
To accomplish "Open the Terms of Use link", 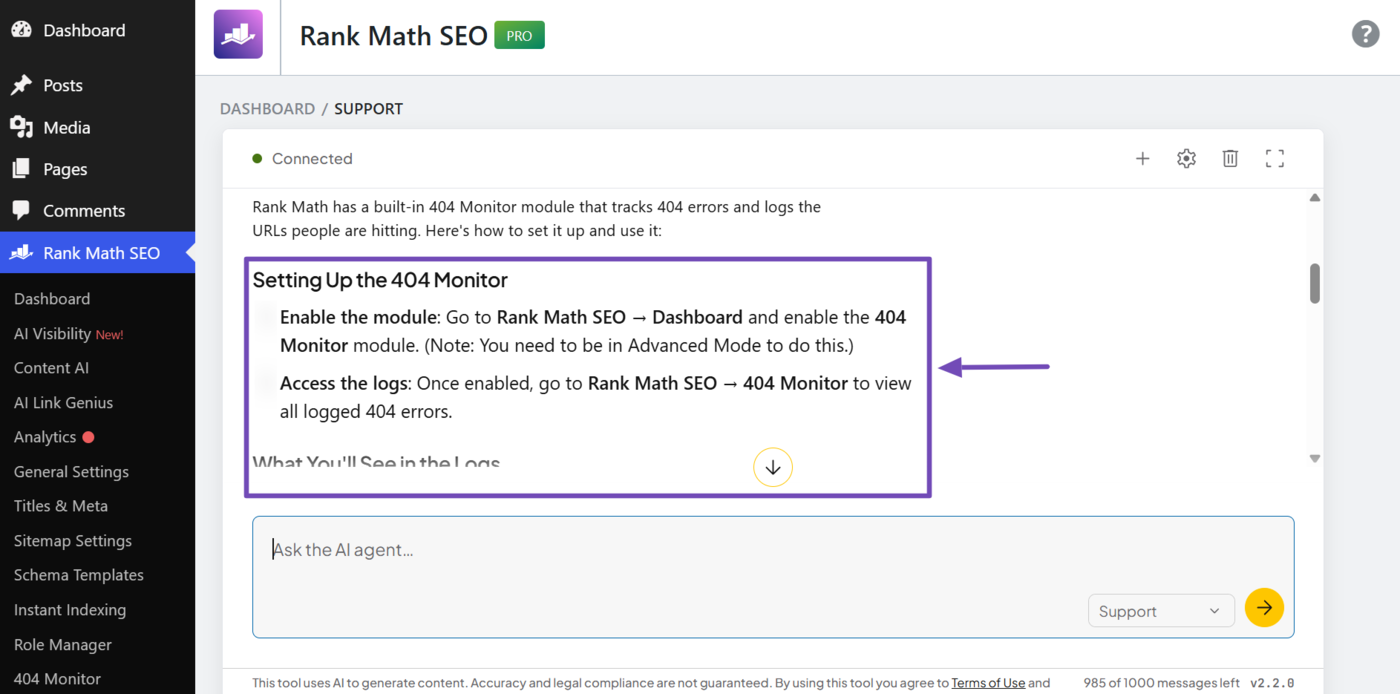I will point(988,683).
